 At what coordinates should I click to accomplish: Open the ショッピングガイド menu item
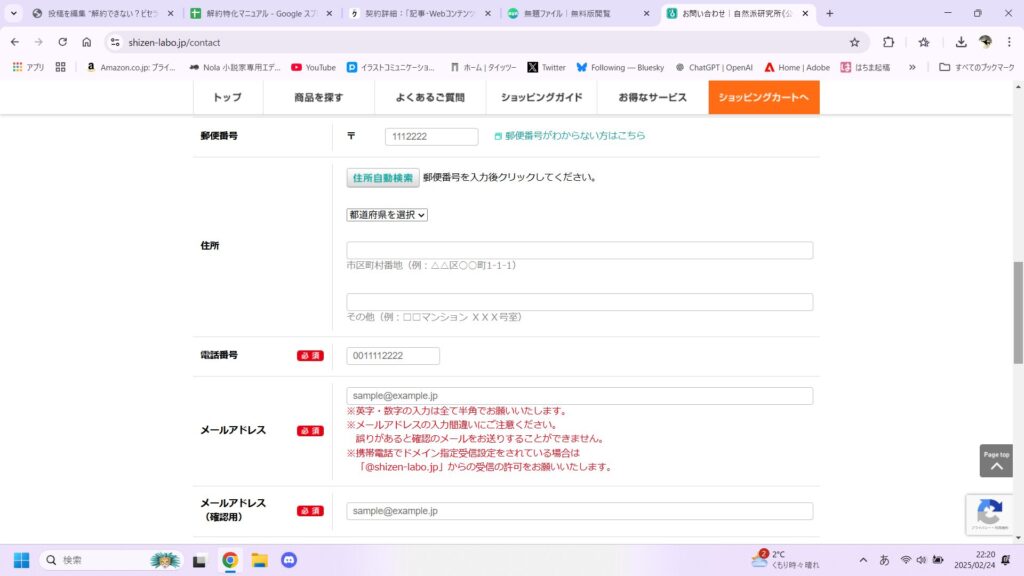541,97
